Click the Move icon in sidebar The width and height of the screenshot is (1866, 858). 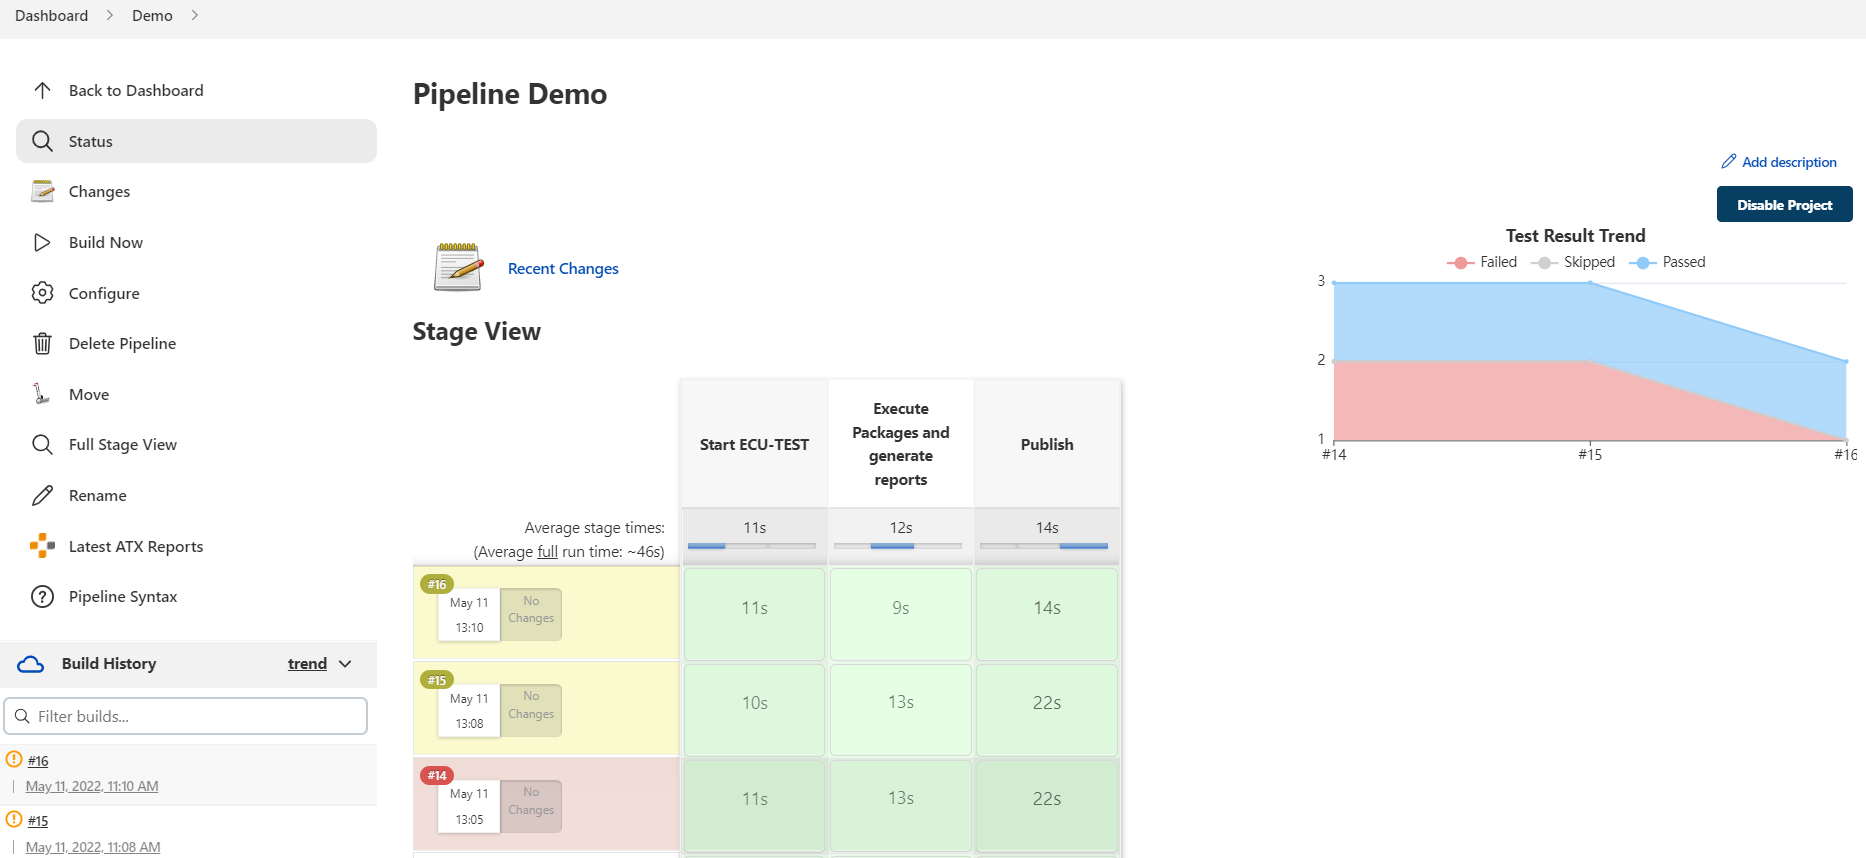pos(41,394)
